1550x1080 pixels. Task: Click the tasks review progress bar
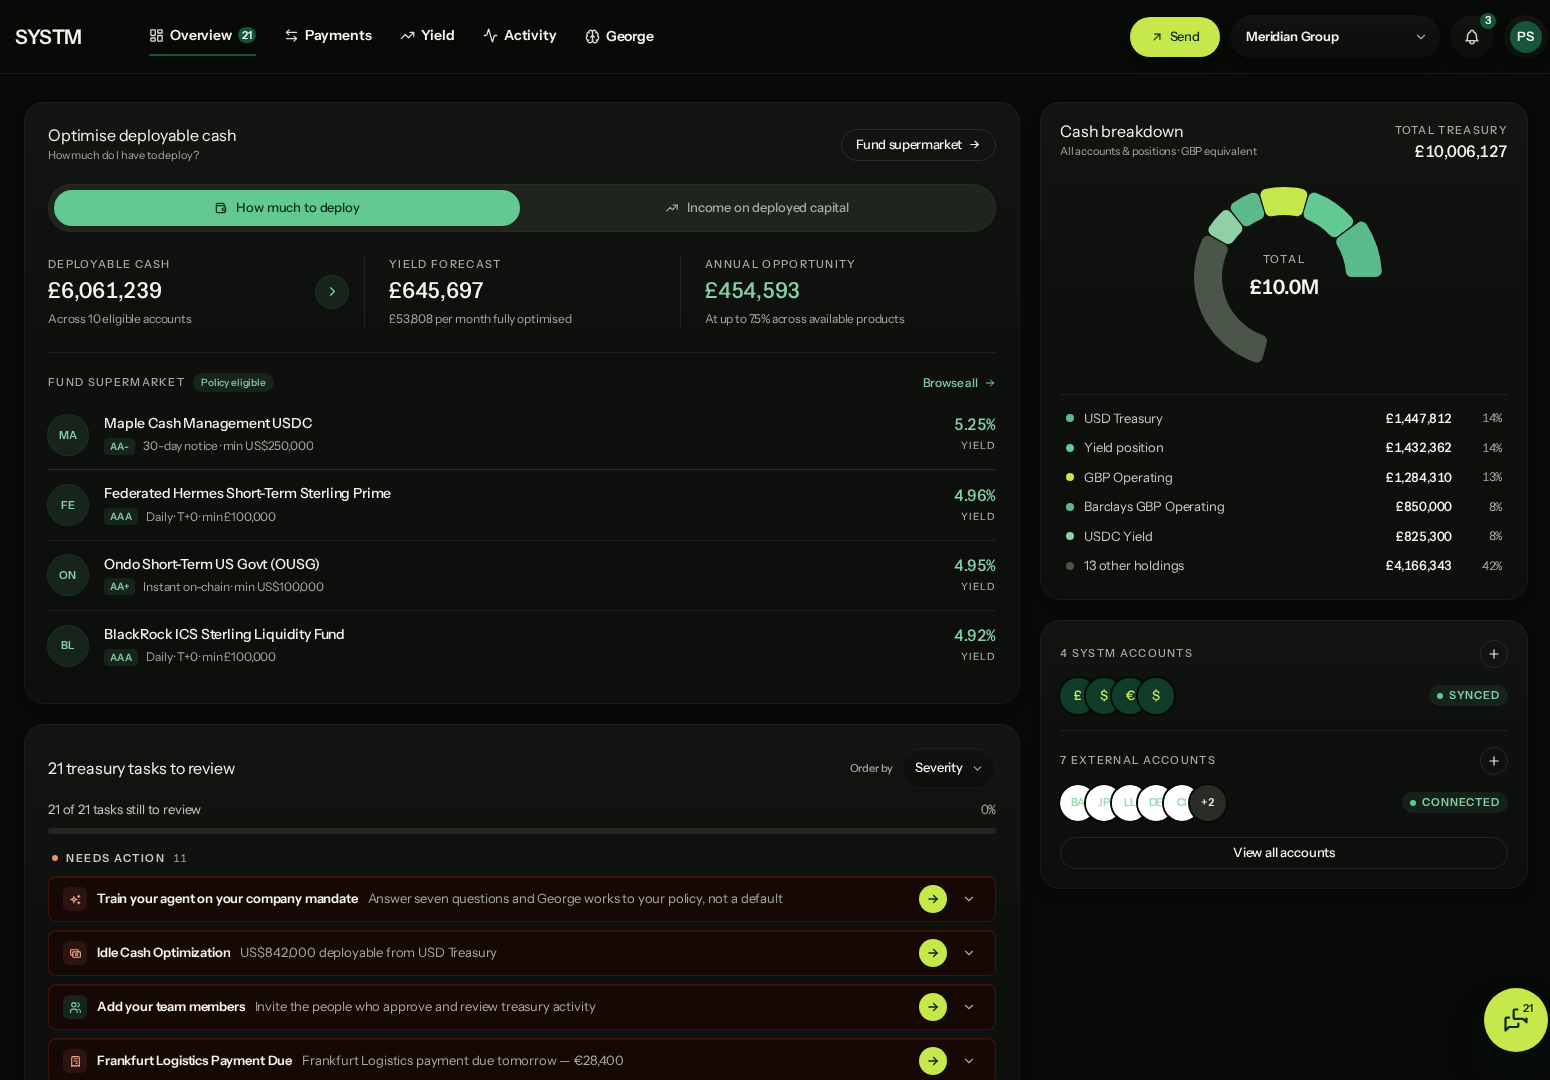(x=522, y=831)
